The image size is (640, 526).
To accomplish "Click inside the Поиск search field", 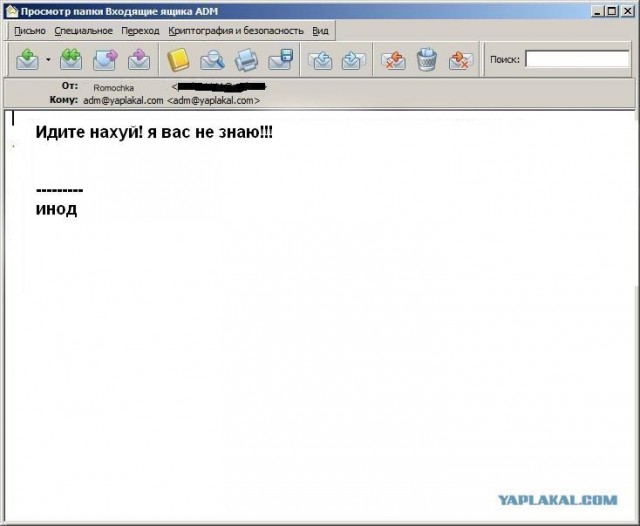I will [x=577, y=59].
